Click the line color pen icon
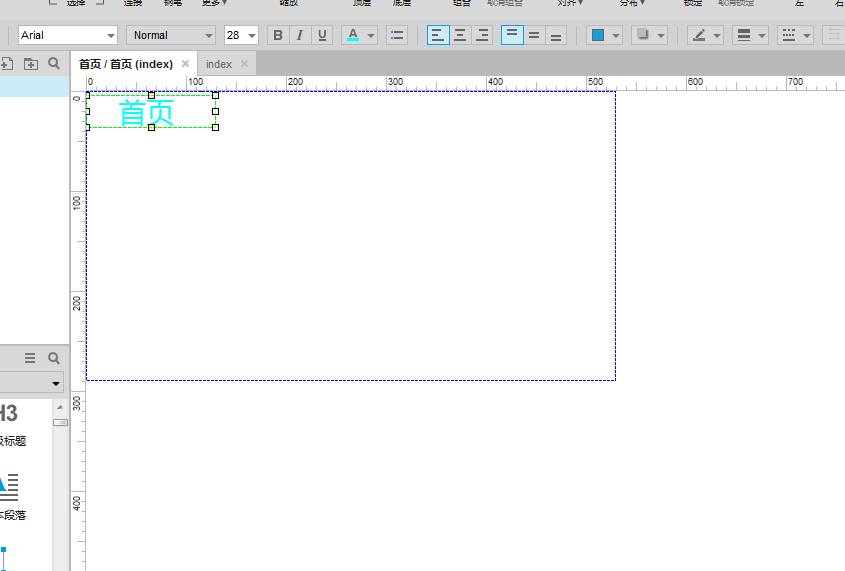This screenshot has width=845, height=571. pos(699,35)
